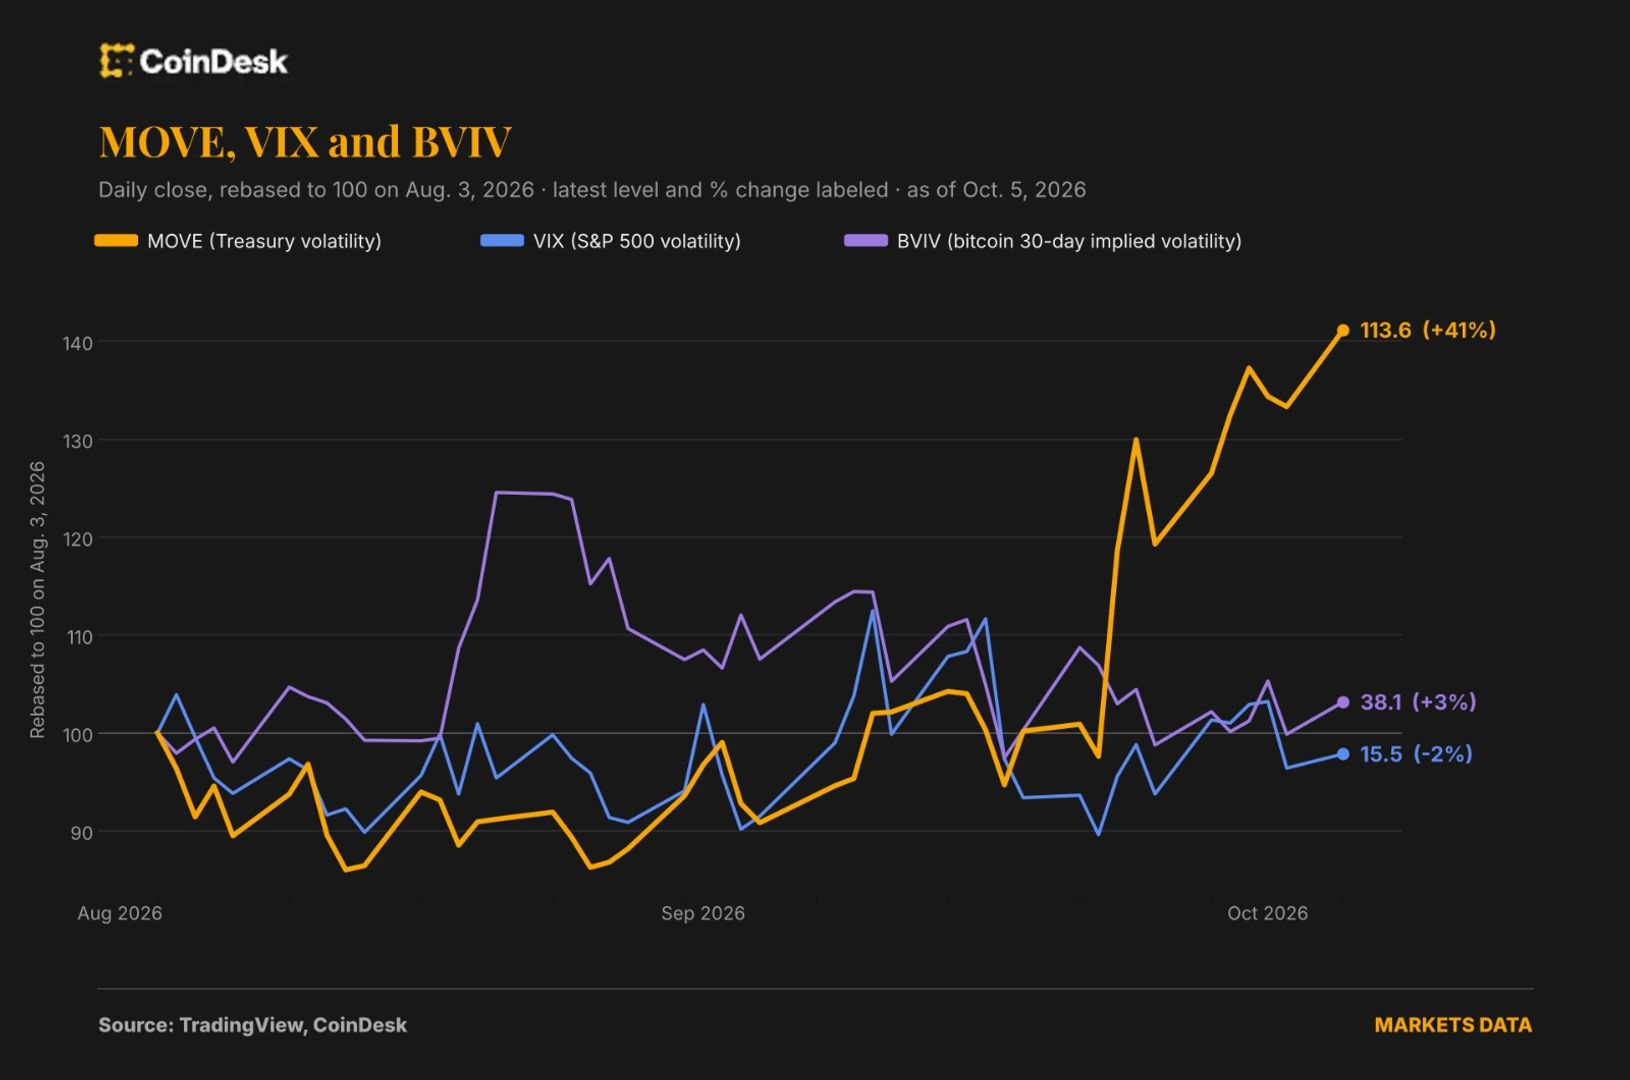Click the 140 y-axis tick label

pyautogui.click(x=77, y=343)
